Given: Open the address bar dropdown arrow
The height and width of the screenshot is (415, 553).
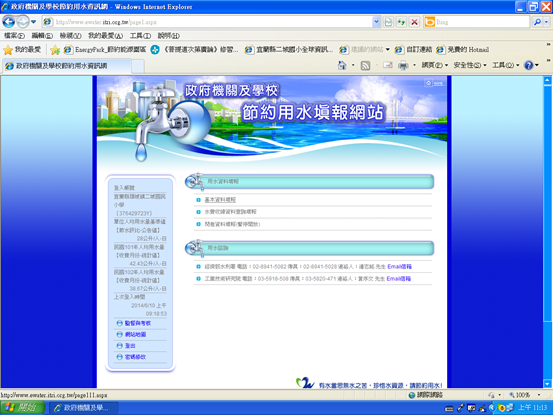Looking at the screenshot, I should pyautogui.click(x=376, y=22).
